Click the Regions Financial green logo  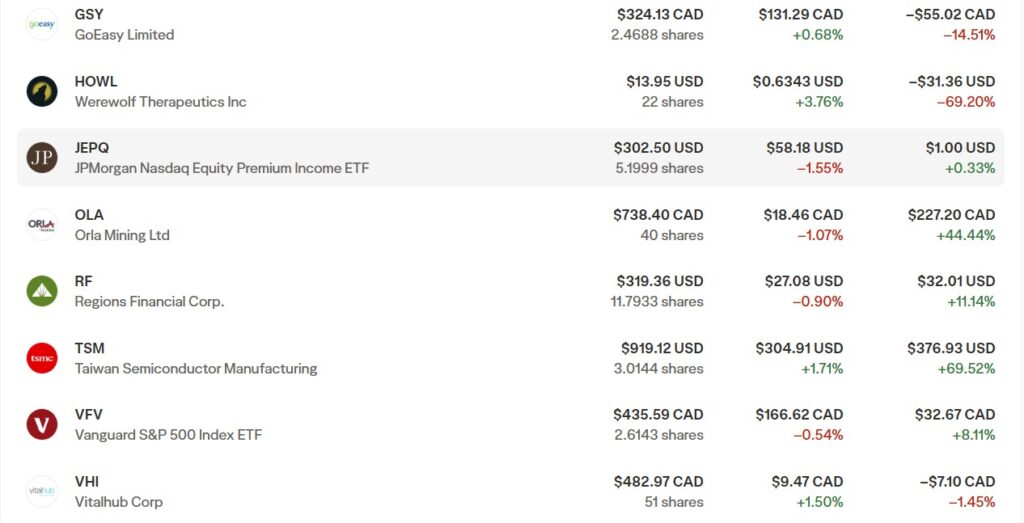(42, 291)
